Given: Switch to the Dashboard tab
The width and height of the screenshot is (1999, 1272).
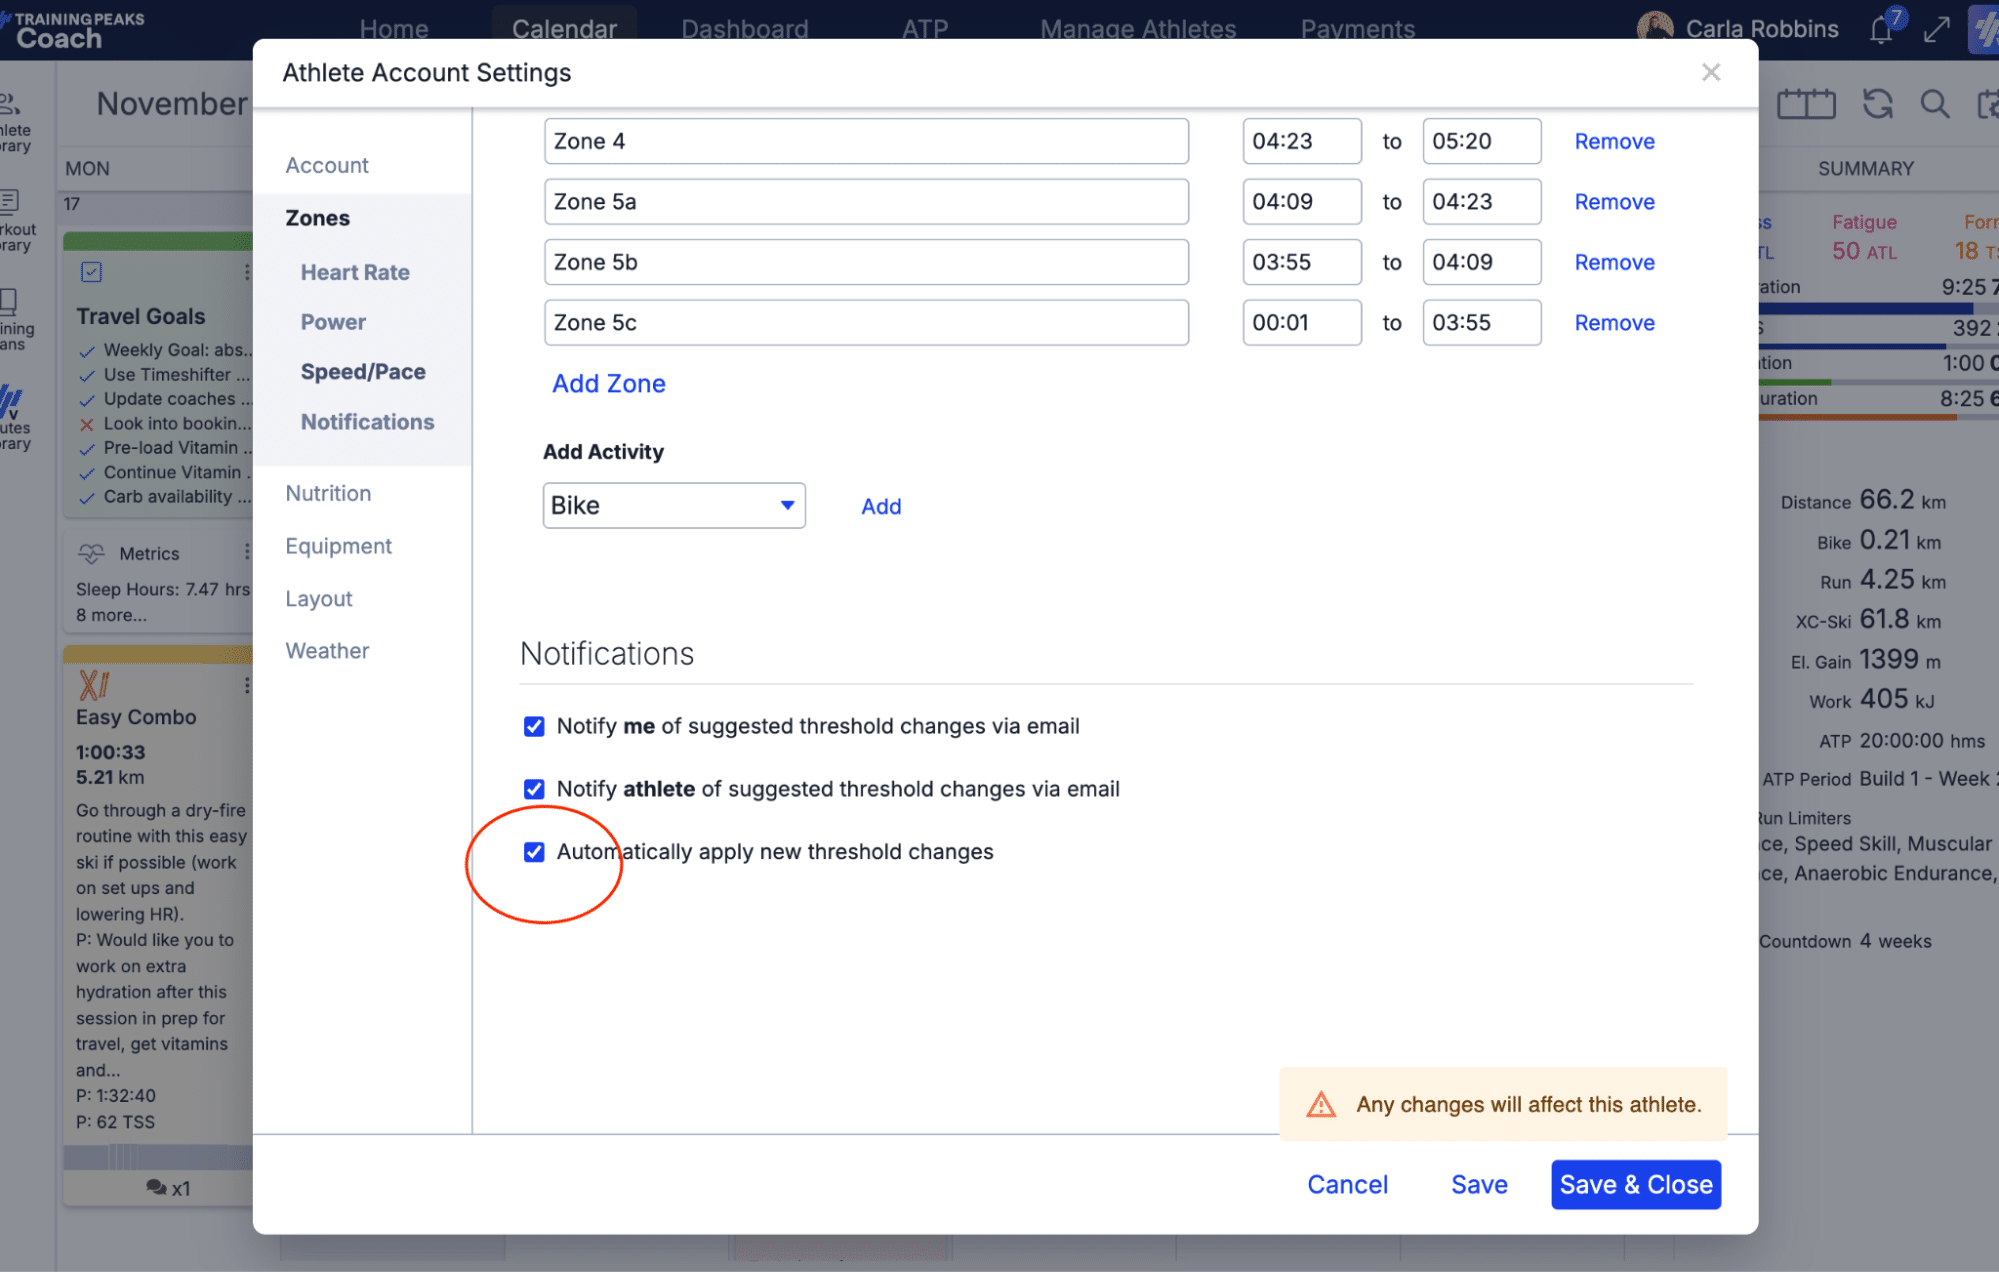Looking at the screenshot, I should 744,29.
